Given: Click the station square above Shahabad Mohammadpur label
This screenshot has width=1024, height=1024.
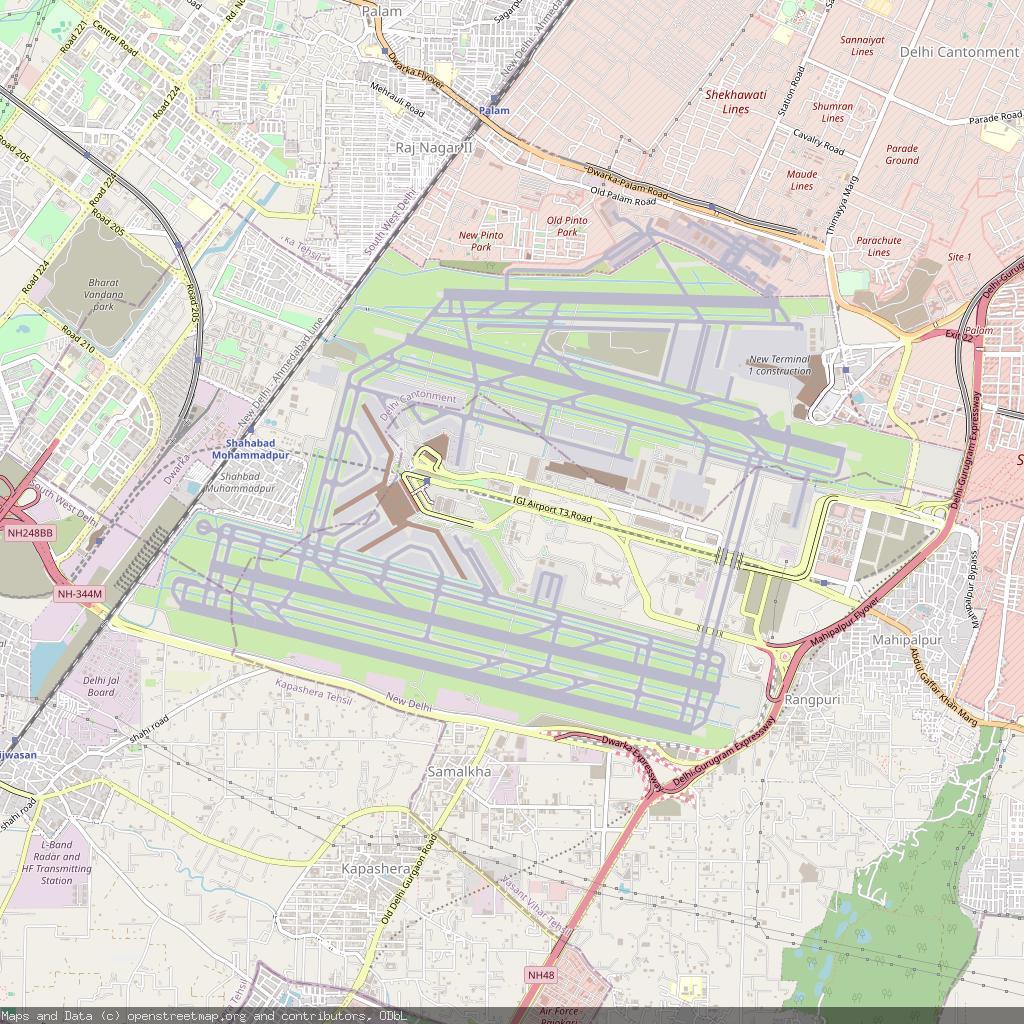Looking at the screenshot, I should pos(251,428).
